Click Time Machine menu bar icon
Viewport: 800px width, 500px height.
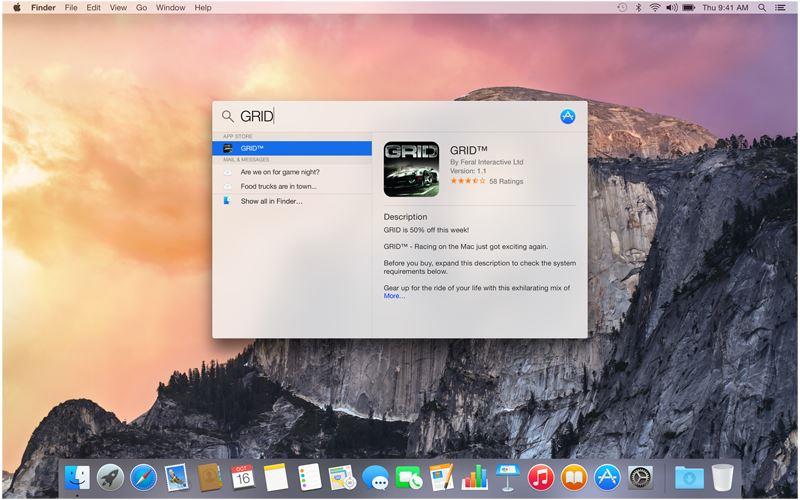pos(622,8)
